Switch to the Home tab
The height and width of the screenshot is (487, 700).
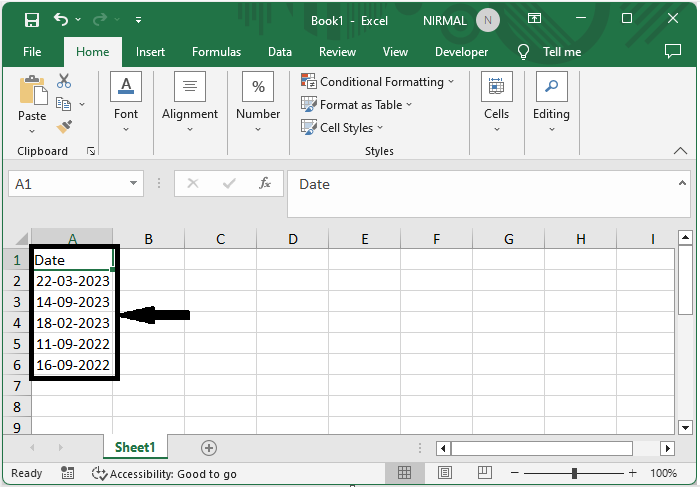pyautogui.click(x=92, y=52)
